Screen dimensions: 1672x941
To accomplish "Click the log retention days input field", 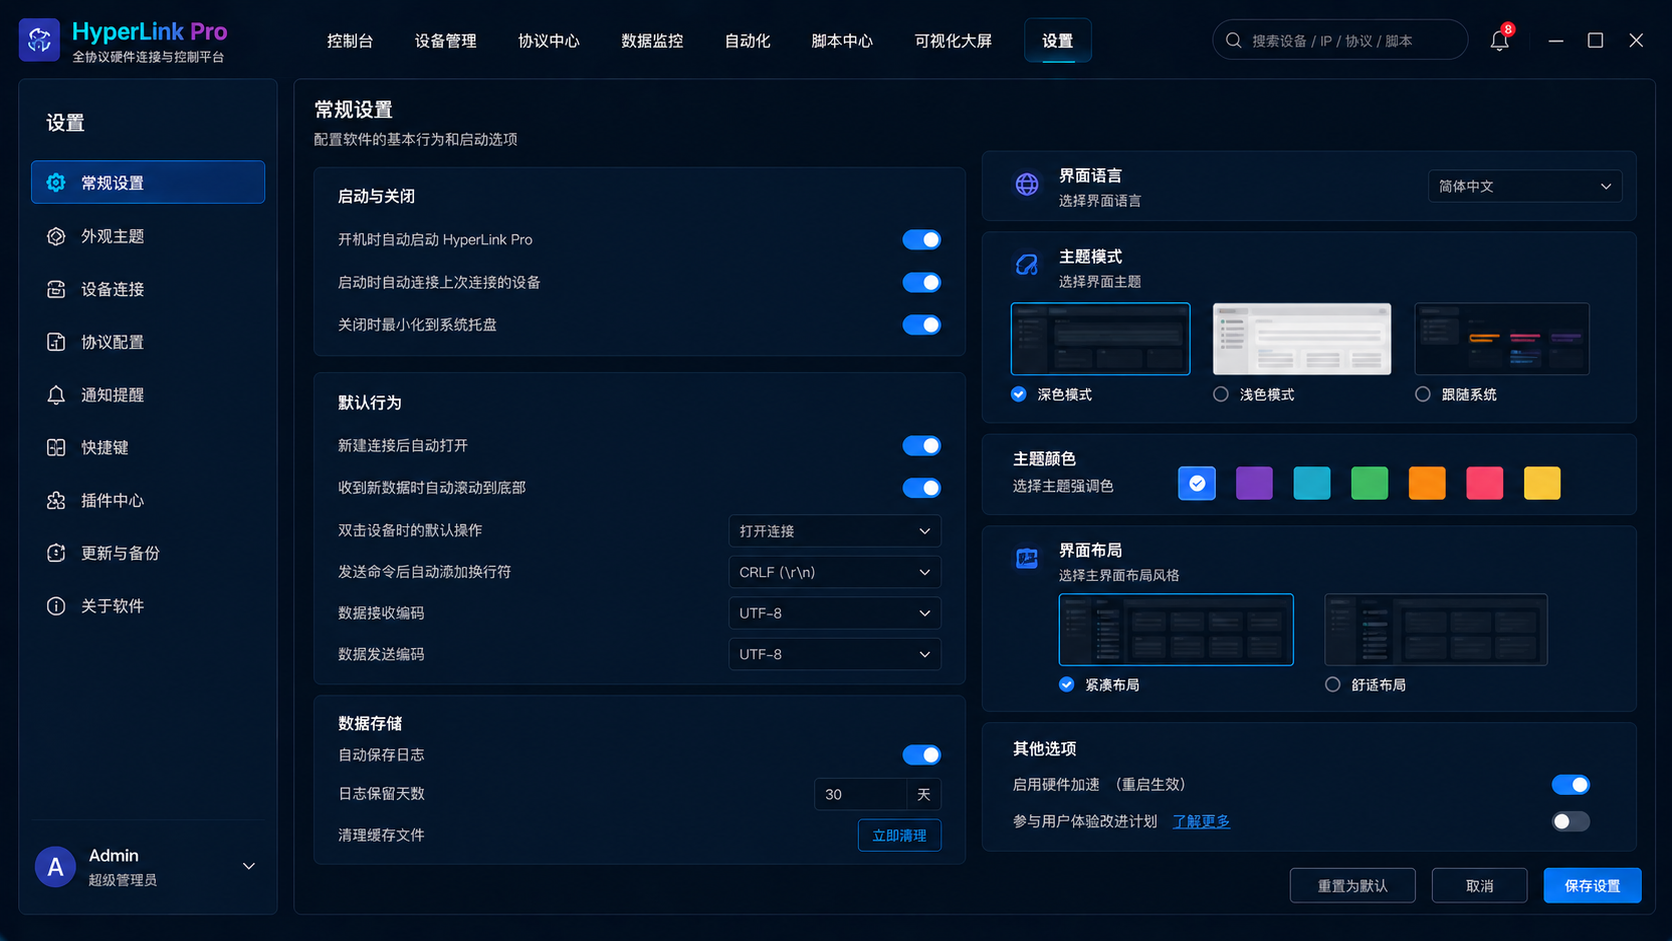I will (860, 795).
